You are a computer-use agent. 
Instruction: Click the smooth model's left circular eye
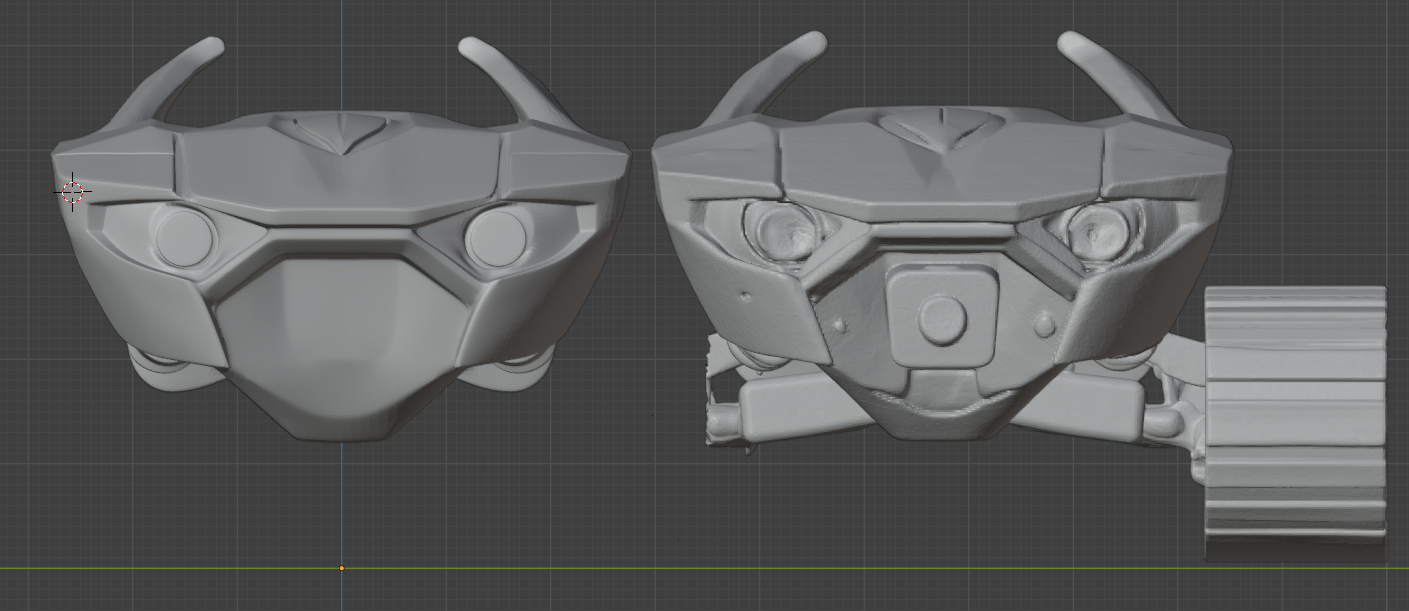click(185, 237)
